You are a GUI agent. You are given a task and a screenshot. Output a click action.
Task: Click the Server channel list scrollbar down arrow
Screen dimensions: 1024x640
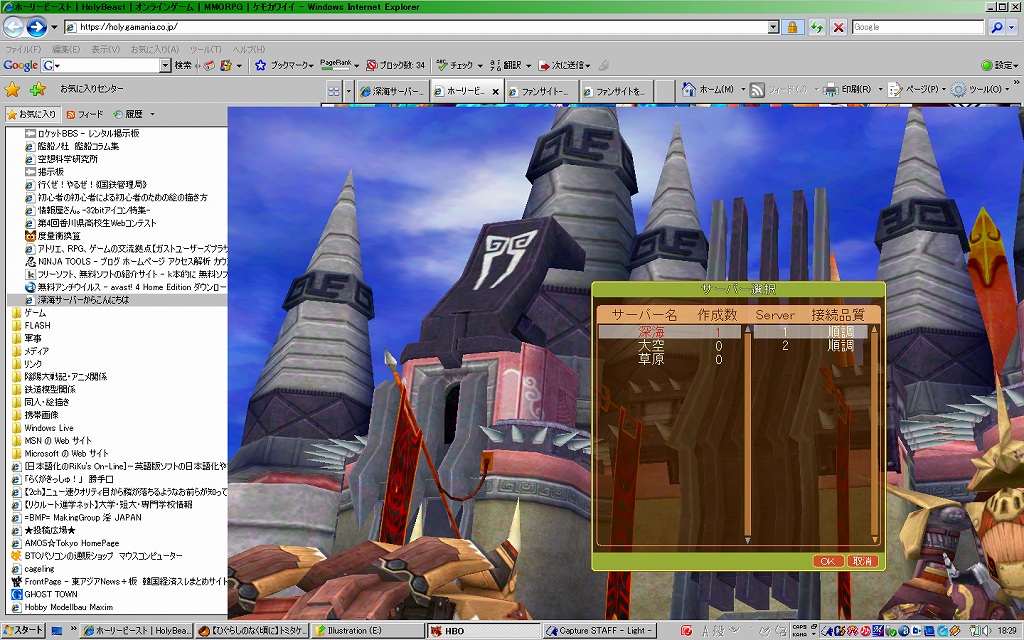(874, 540)
